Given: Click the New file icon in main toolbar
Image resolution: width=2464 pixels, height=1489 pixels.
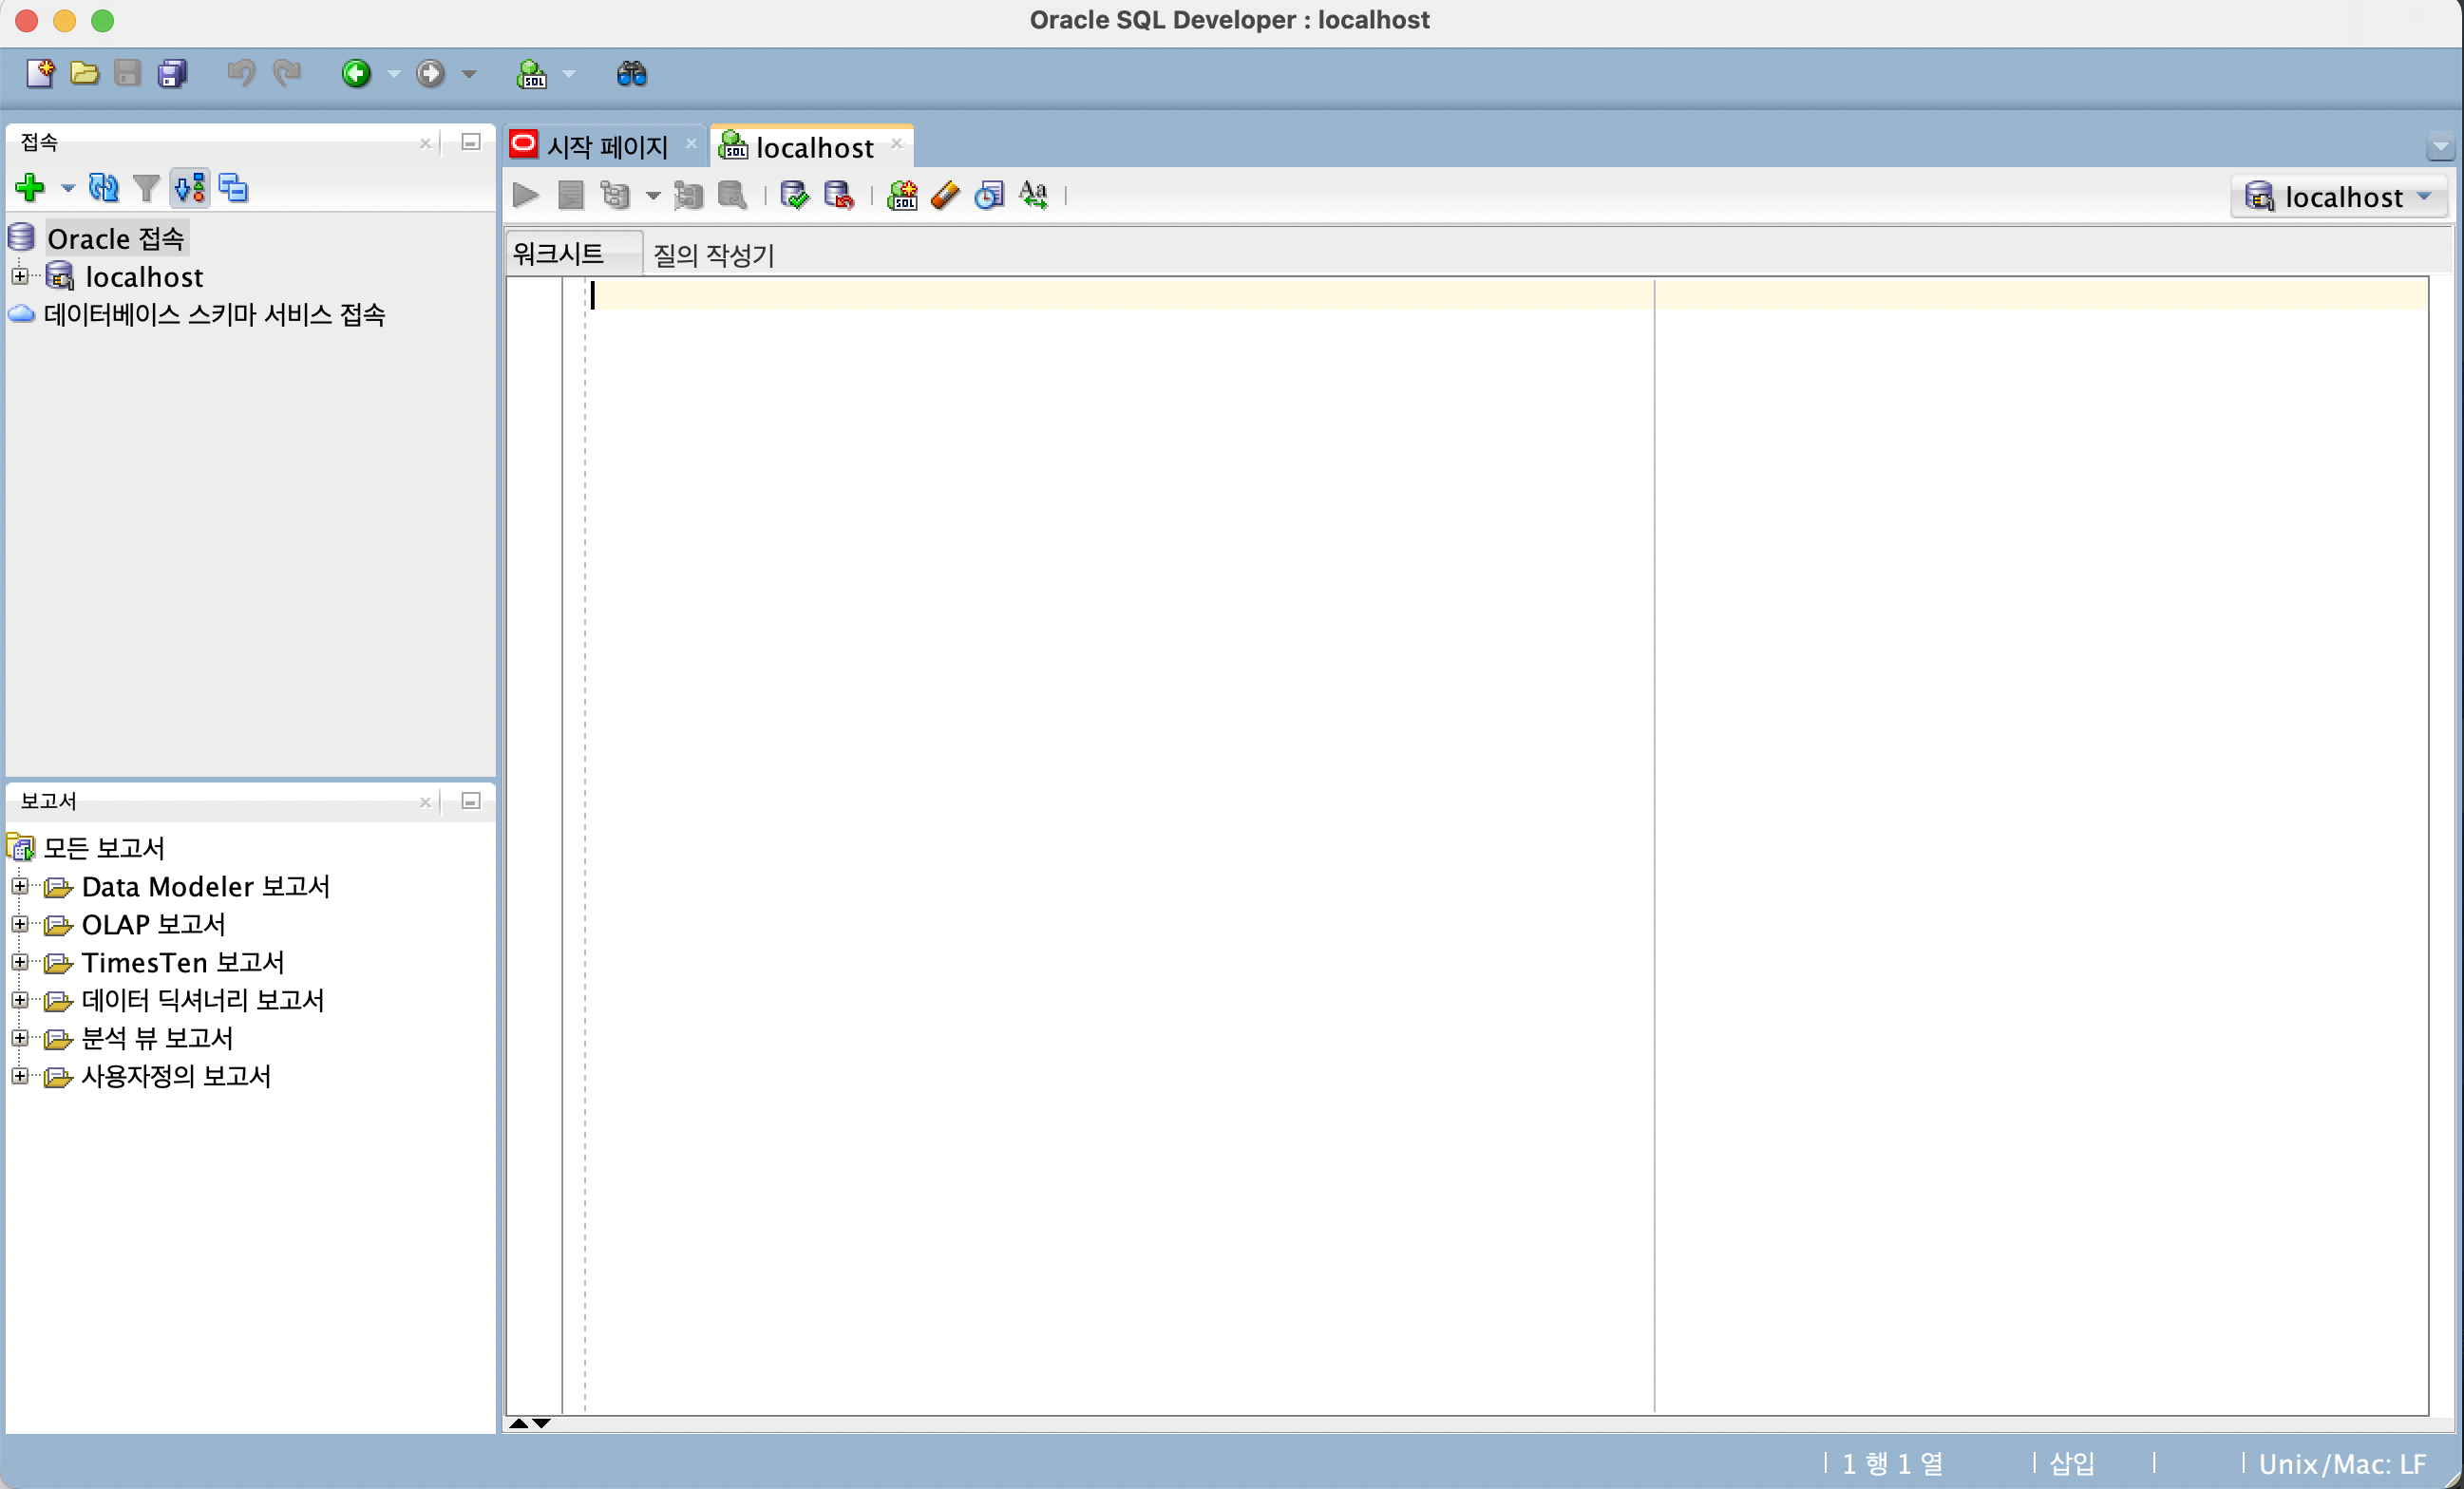Looking at the screenshot, I should click(x=40, y=73).
